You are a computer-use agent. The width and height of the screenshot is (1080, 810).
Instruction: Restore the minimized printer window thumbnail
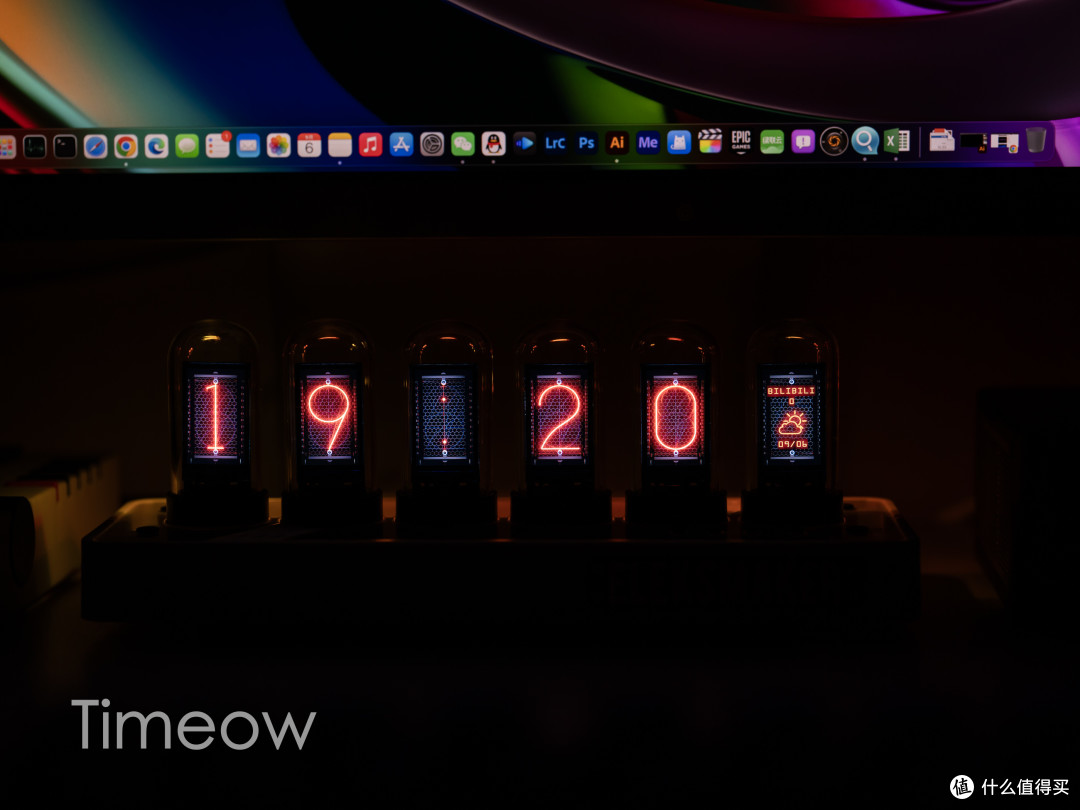coord(942,140)
